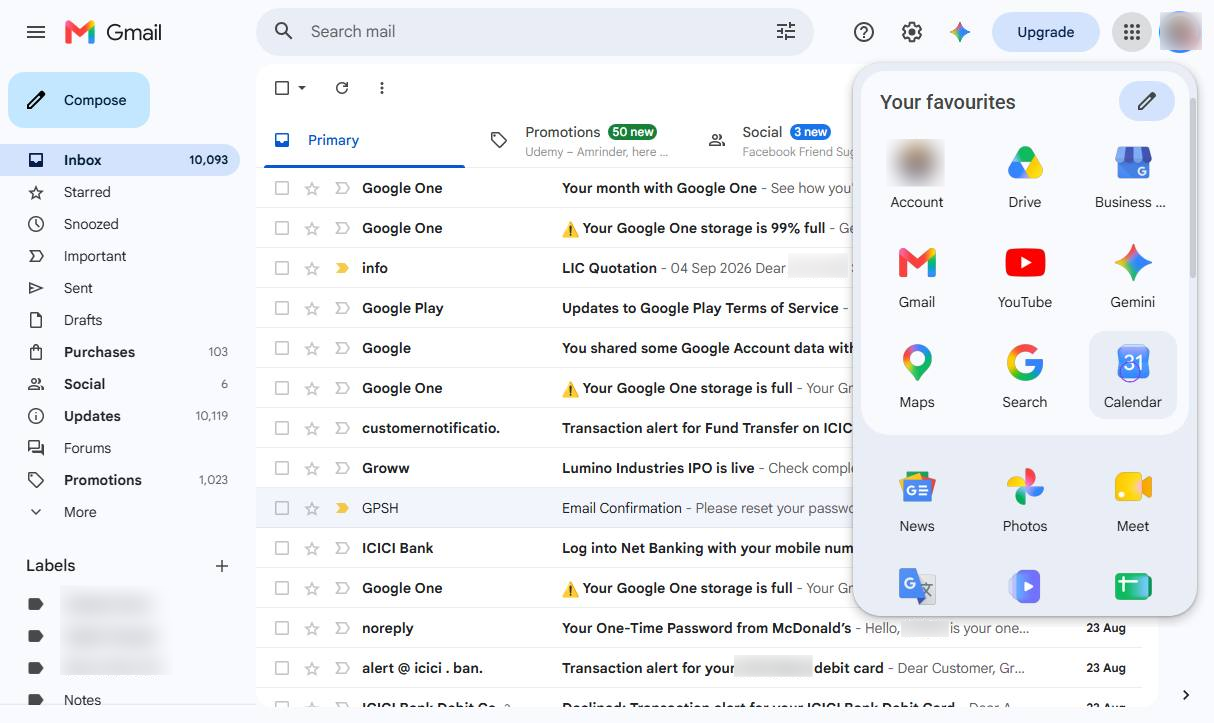Open Google Maps app
1214x723 pixels.
click(x=916, y=375)
